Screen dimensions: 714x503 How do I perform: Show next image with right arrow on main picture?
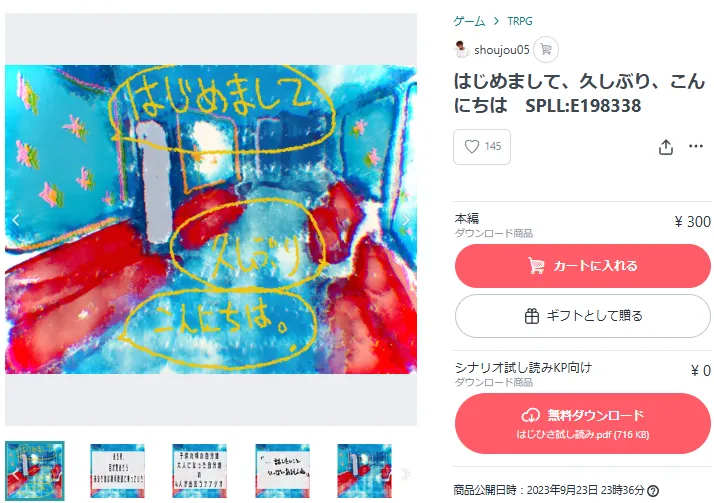(x=406, y=220)
